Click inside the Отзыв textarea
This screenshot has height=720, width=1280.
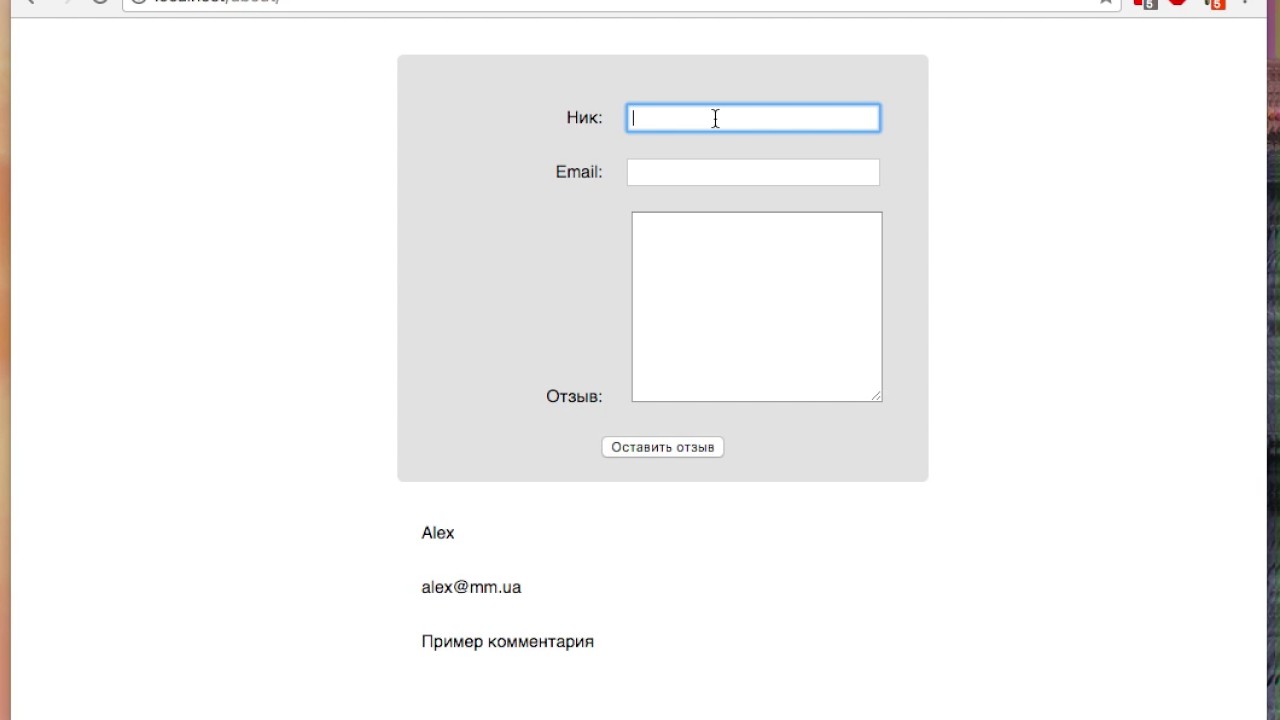pyautogui.click(x=757, y=307)
